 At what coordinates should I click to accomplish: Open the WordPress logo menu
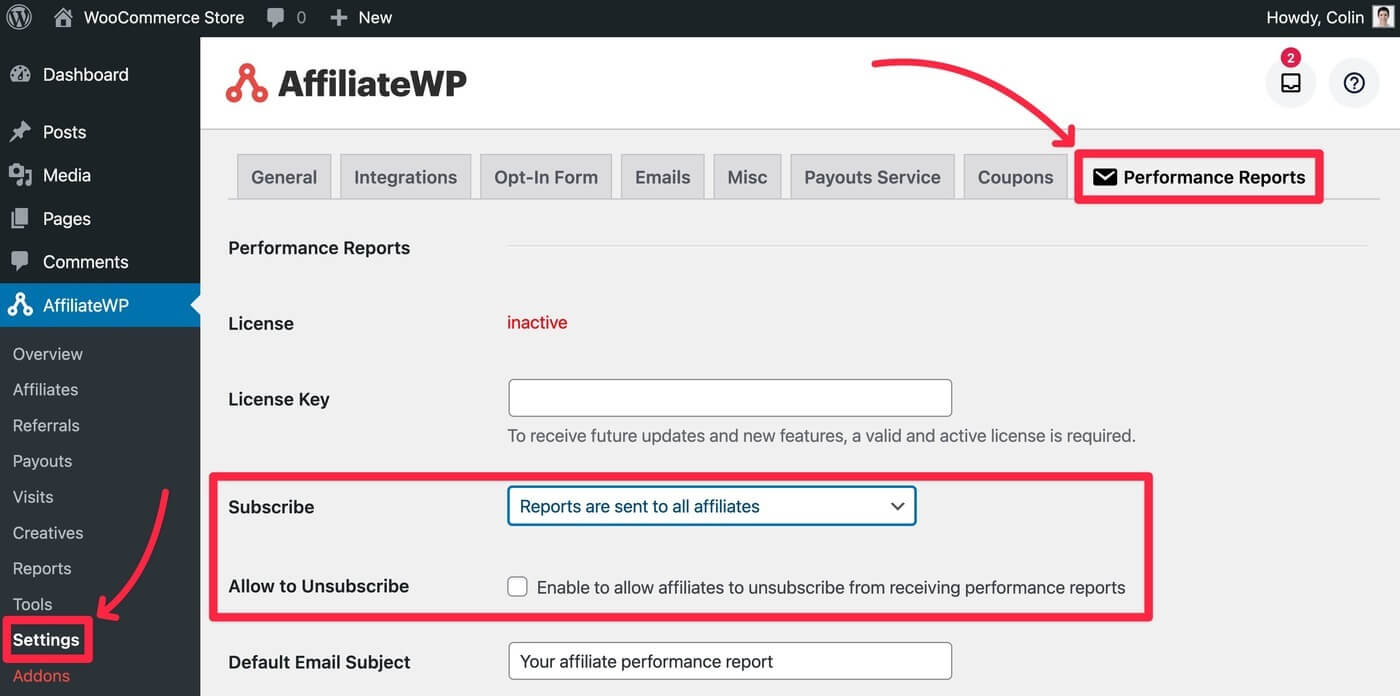(19, 17)
